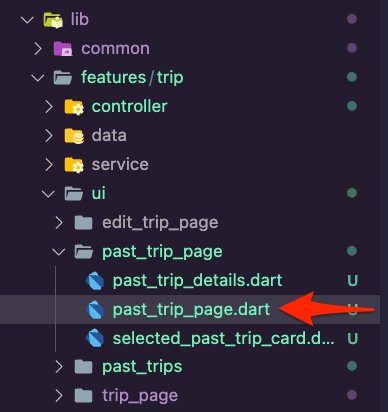This screenshot has width=388, height=412.
Task: Select the past_trip_page folder label
Action: [162, 252]
